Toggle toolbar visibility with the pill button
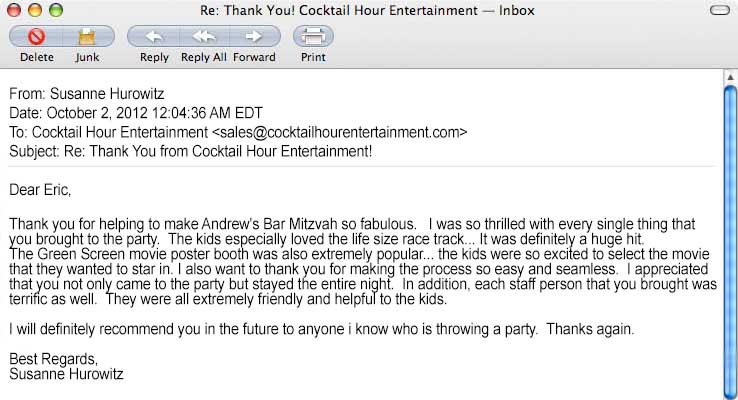The image size is (738, 400). (717, 11)
